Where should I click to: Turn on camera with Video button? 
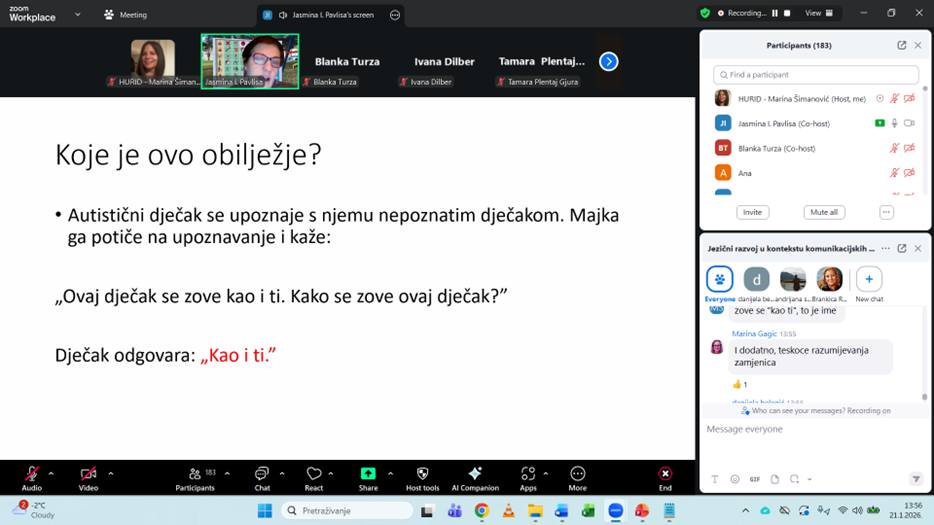(88, 473)
